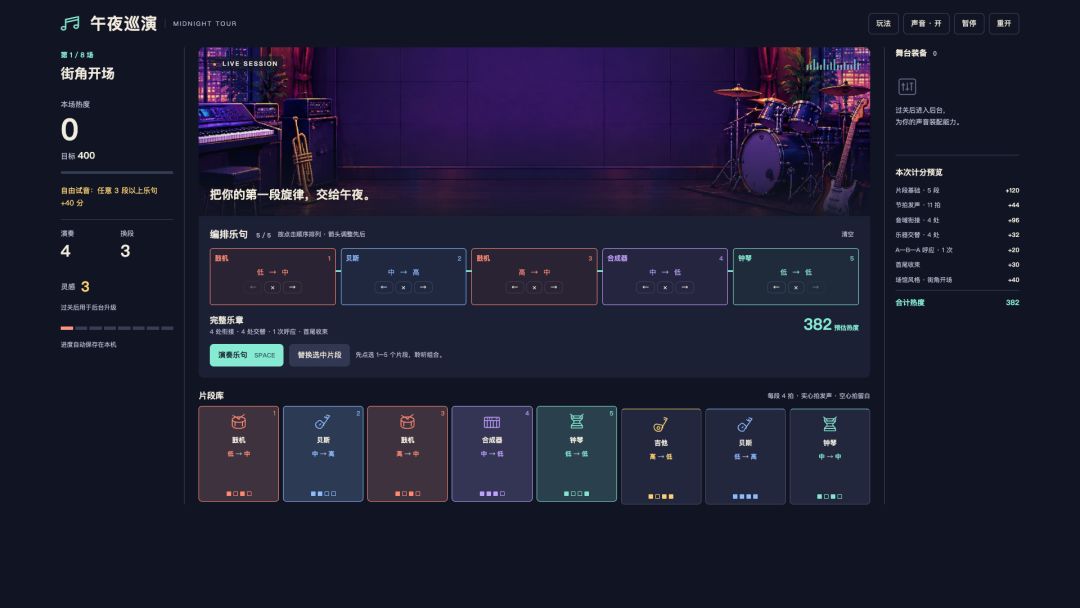
Task: Move slot 1 鼓机 right with arrow
Action: 293,287
